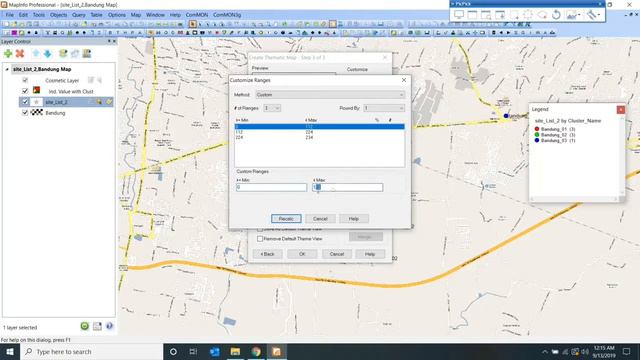Open the Query menu
The height and width of the screenshot is (360, 640).
[79, 15]
